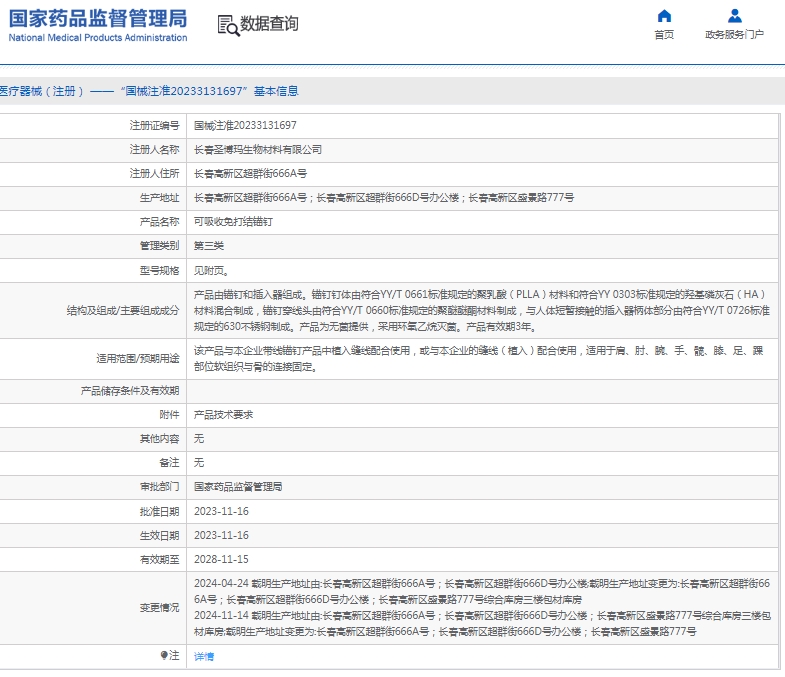
Task: Click the 结构及组成 description text
Action: coord(482,310)
